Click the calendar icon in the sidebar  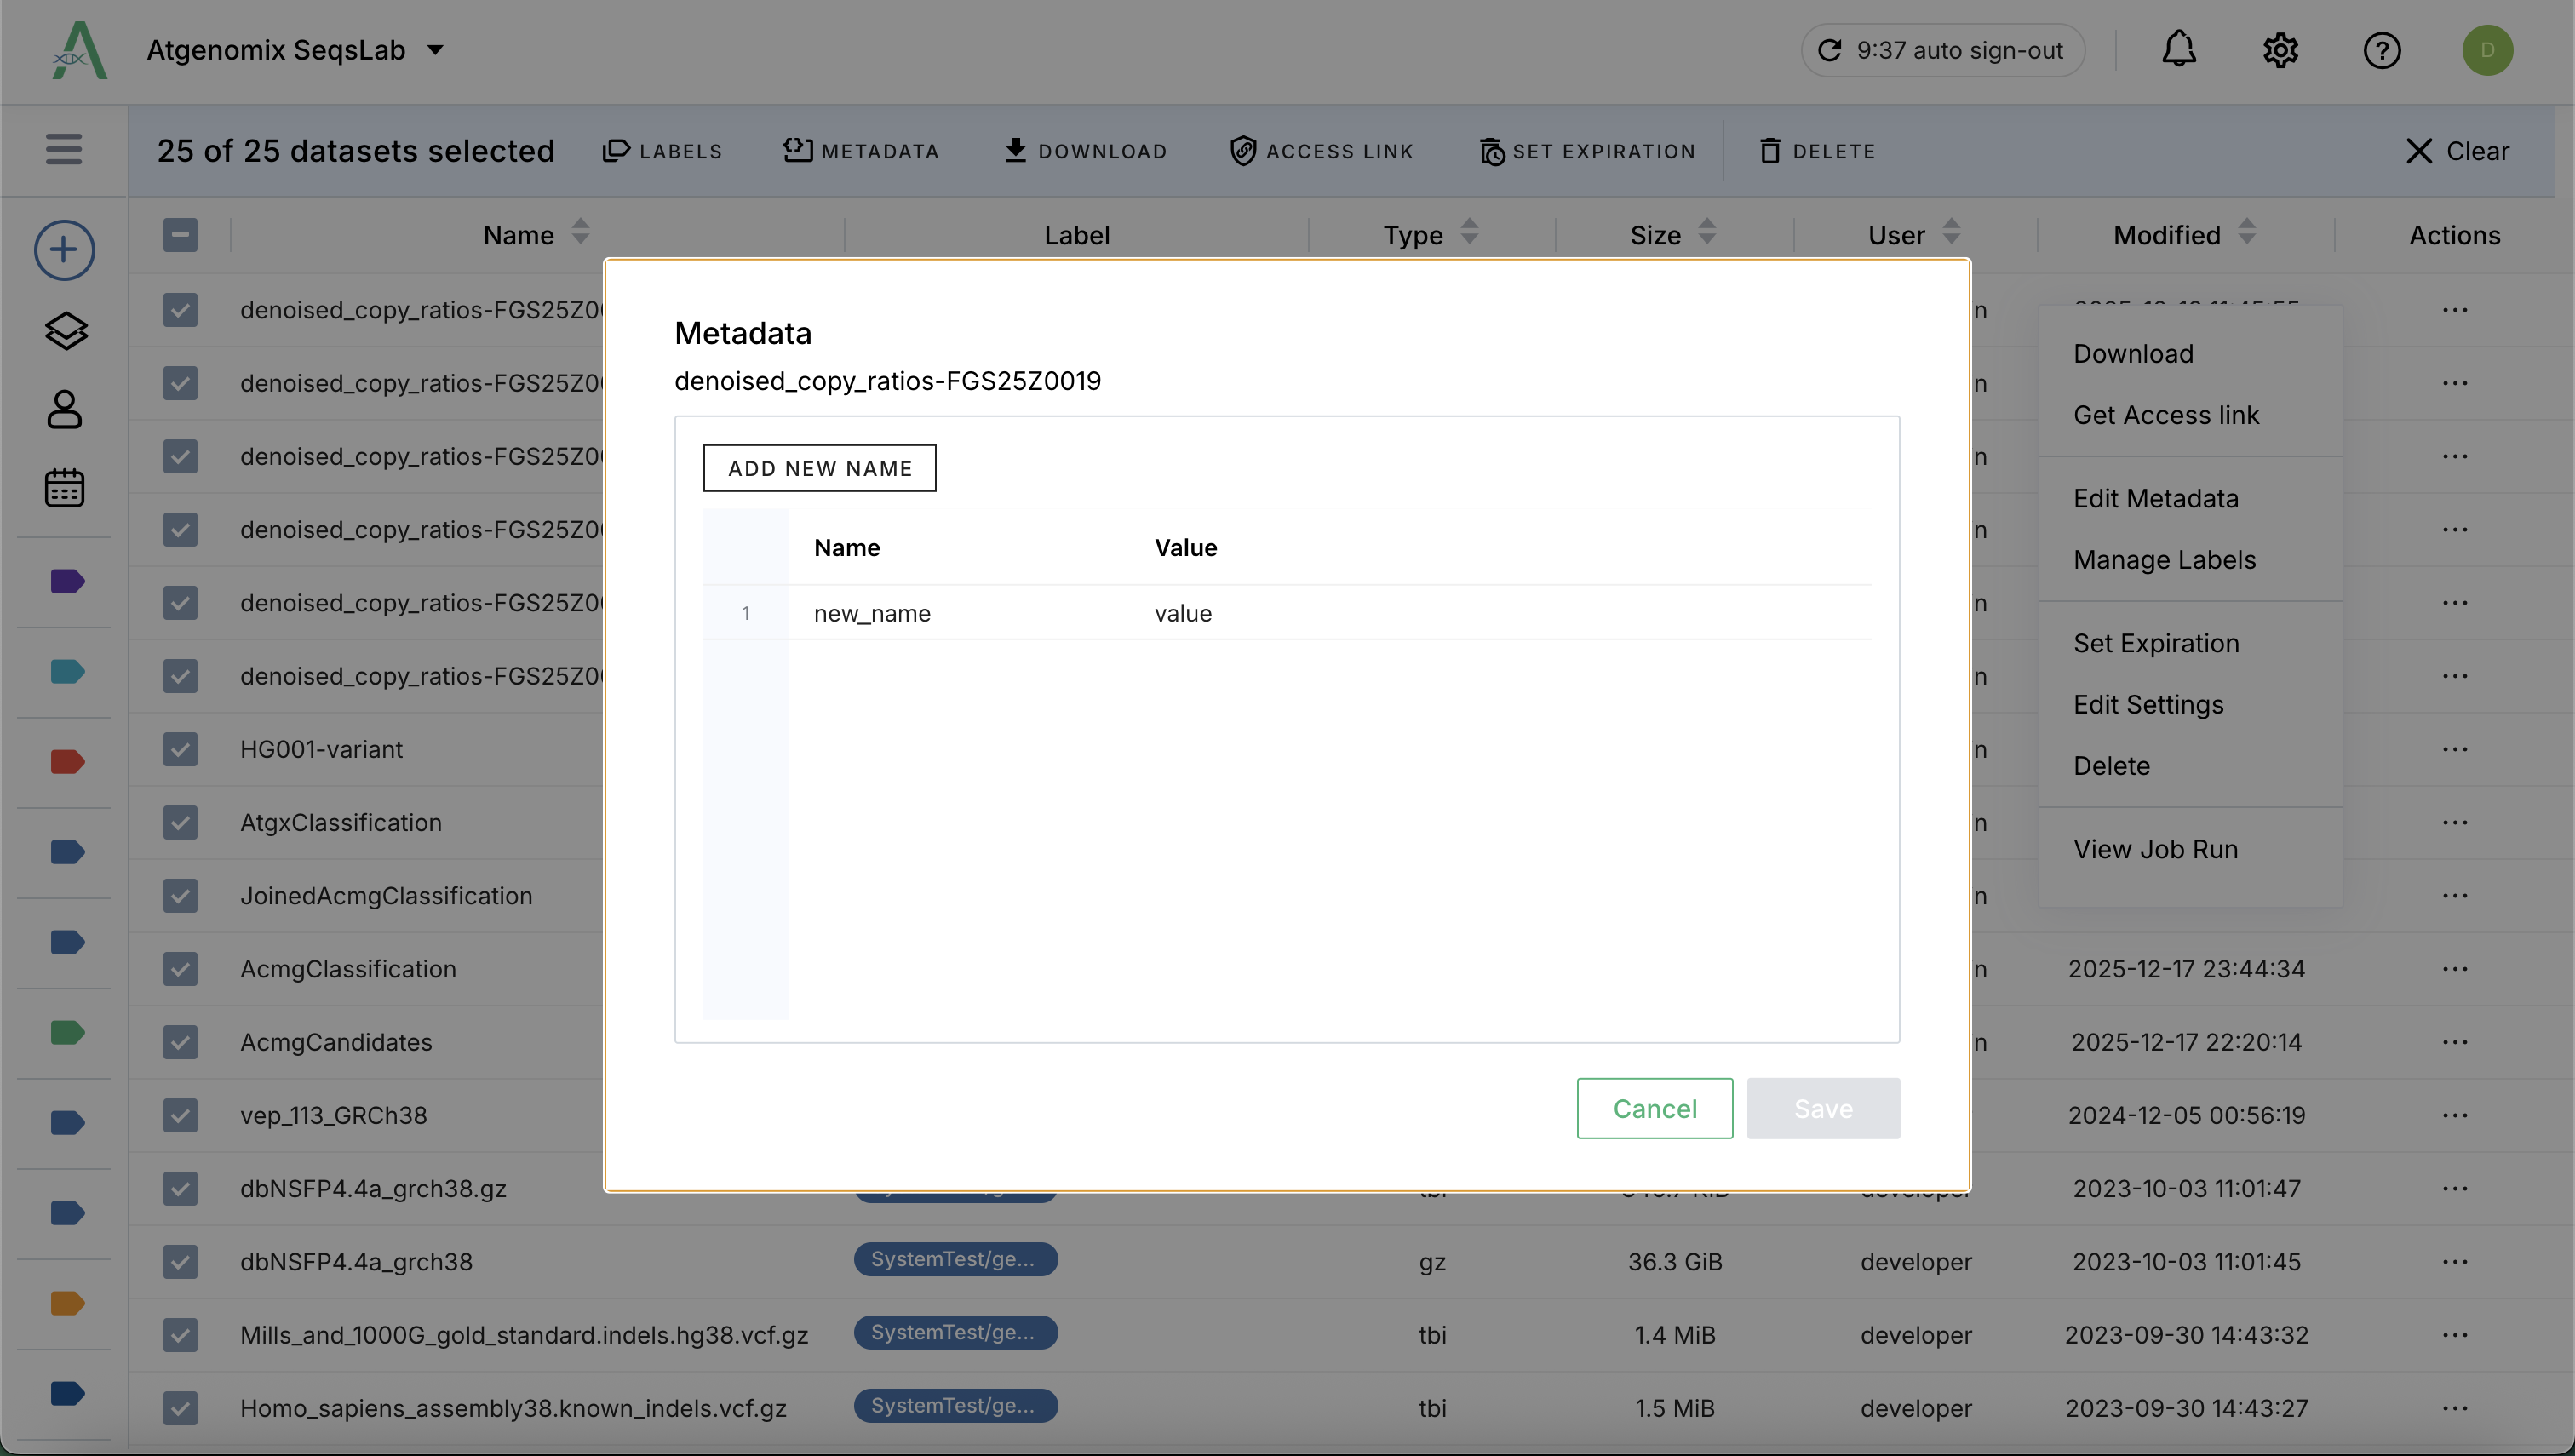click(63, 487)
